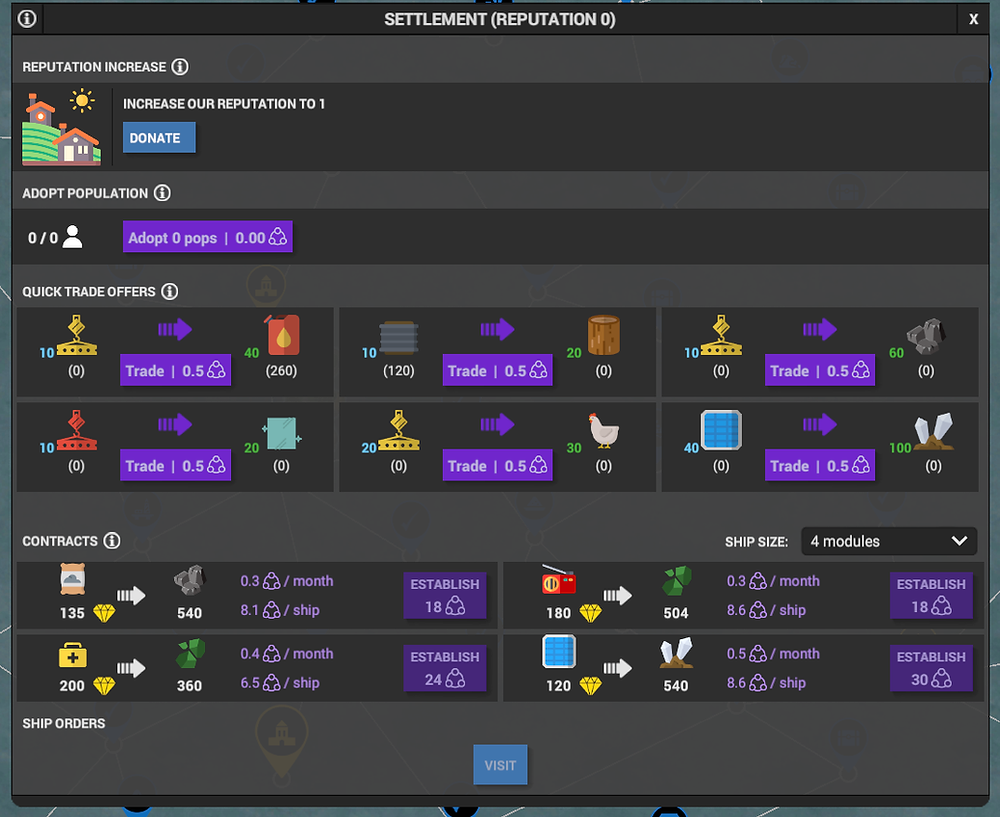Click the green ore icon for 360
Screen dimensions: 1000x817
190,654
